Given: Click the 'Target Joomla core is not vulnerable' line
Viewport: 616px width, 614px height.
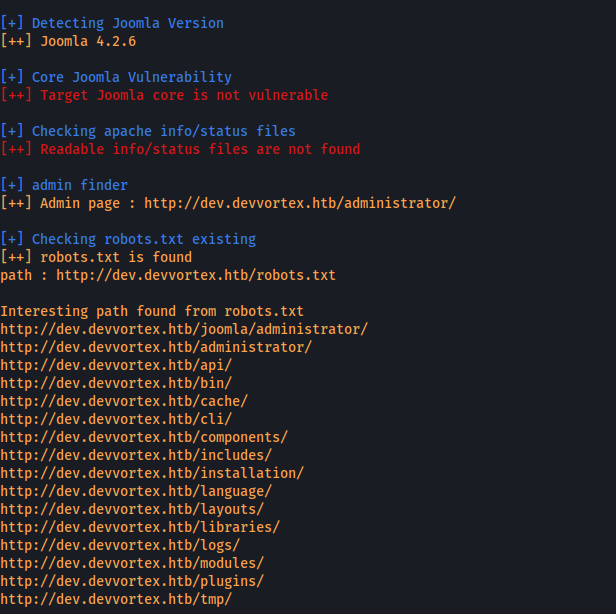Looking at the screenshot, I should [x=164, y=95].
